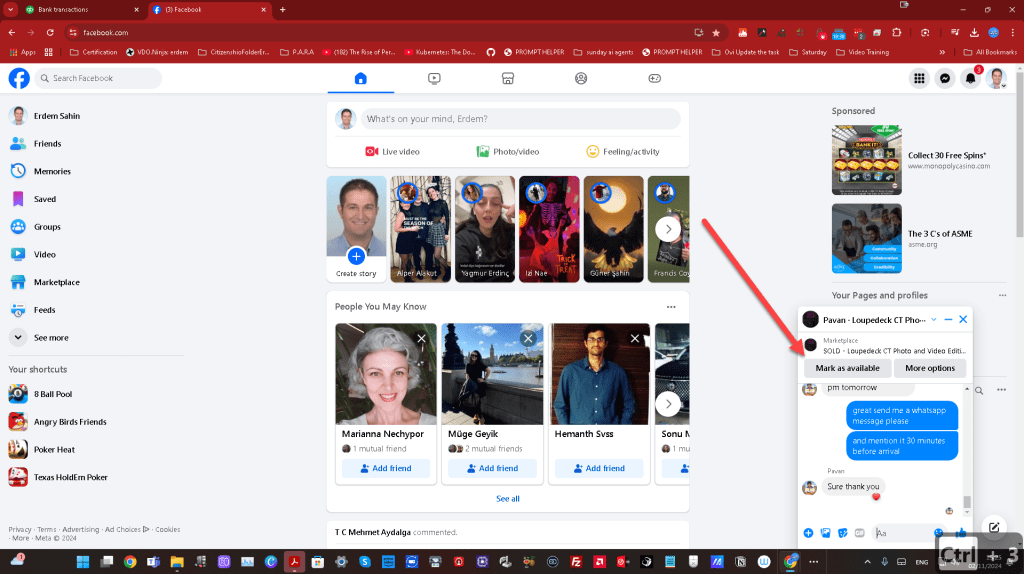Open the Groups tab in top navigation

click(x=581, y=78)
